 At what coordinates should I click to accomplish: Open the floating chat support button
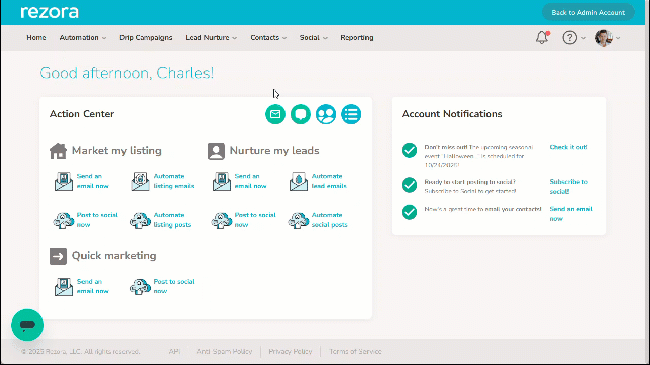pyautogui.click(x=27, y=325)
